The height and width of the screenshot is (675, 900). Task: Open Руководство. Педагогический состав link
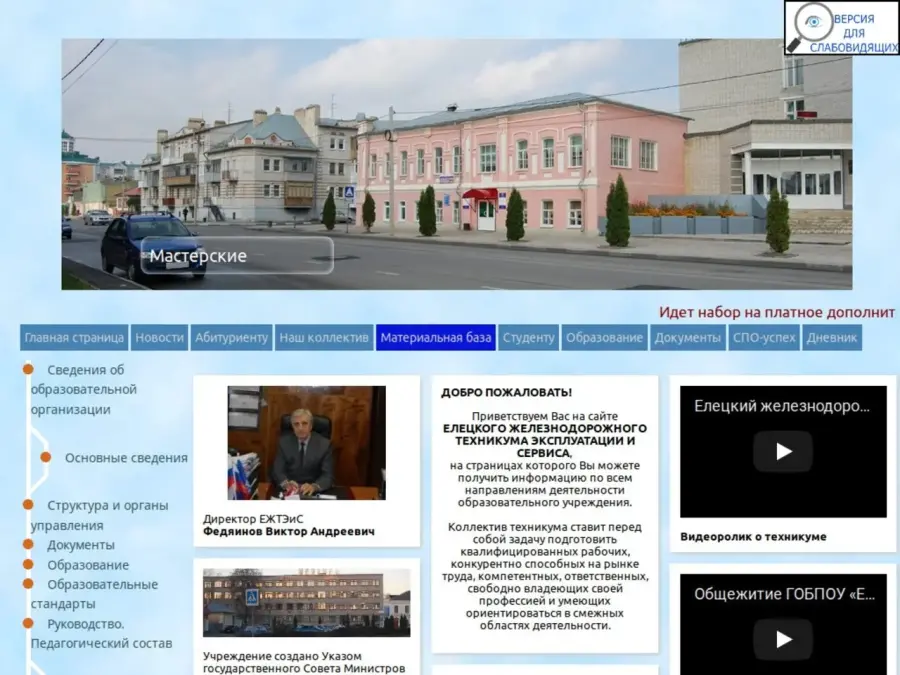(101, 634)
